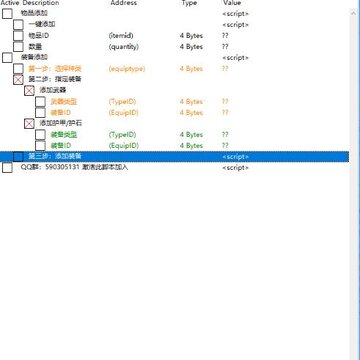Click <script> value of QQ群 row
360x360 pixels.
click(235, 168)
